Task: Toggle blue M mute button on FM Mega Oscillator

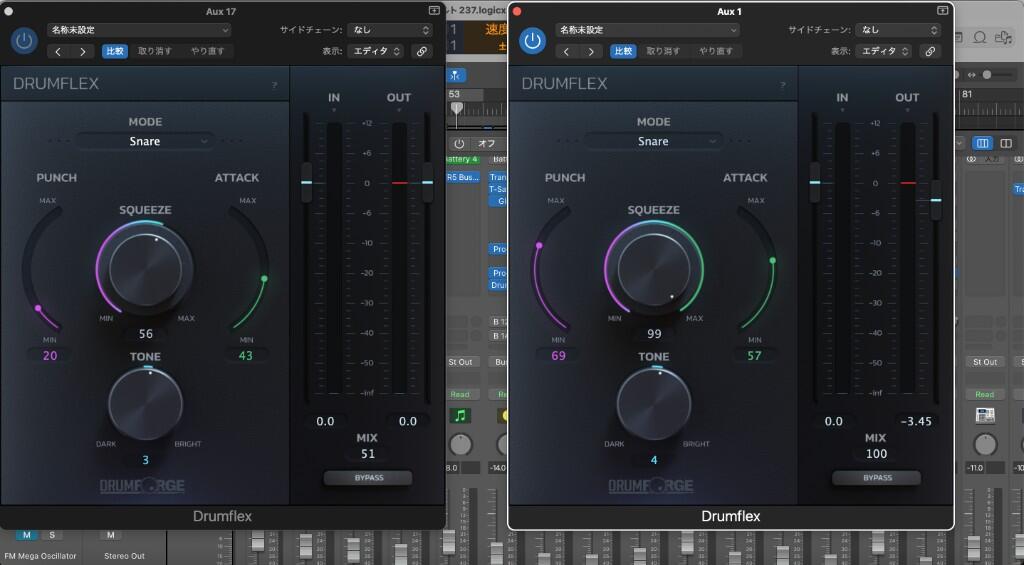Action: pos(27,535)
